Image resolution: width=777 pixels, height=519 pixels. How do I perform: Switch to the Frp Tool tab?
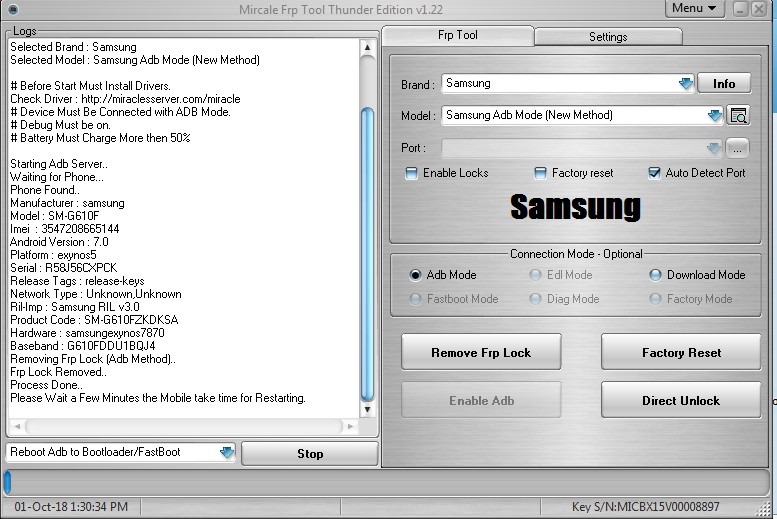click(458, 35)
